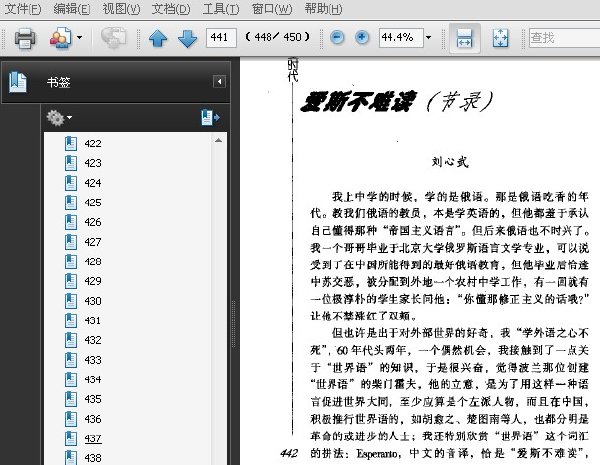600x465 pixels.
Task: Select bookmark 427
Action: [93, 242]
